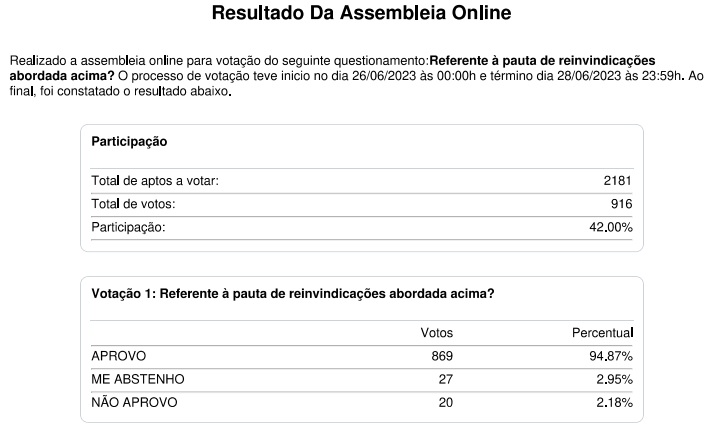Click the Votos column header
This screenshot has height=425, width=710.
click(436, 332)
